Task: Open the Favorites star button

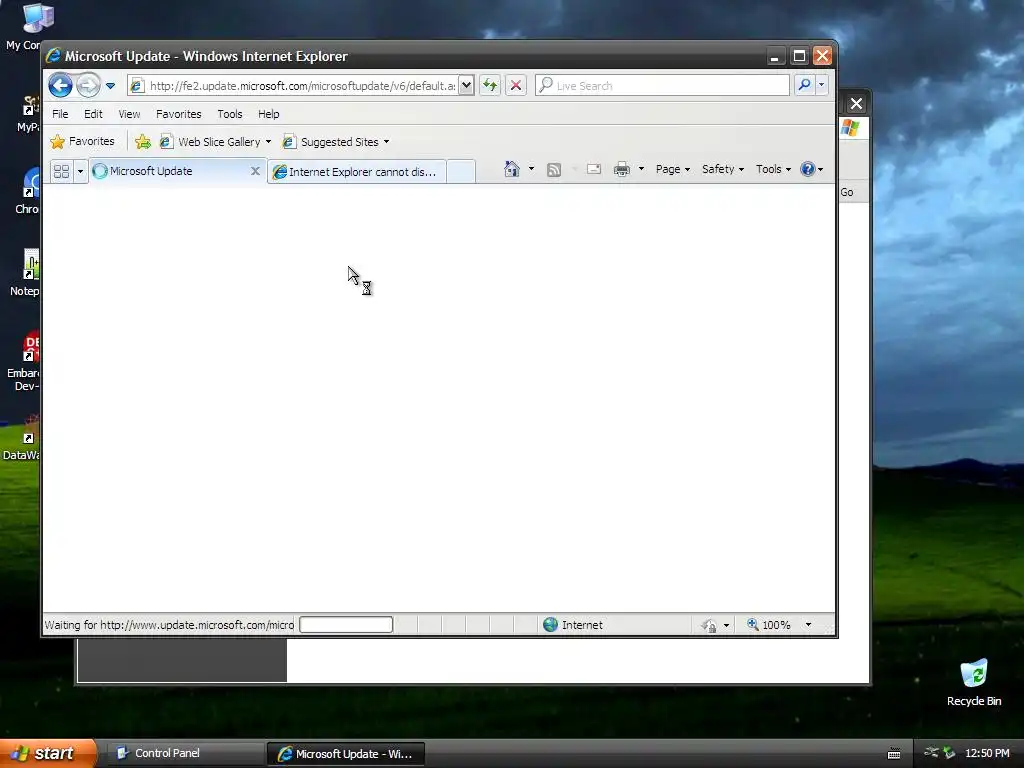Action: click(83, 142)
